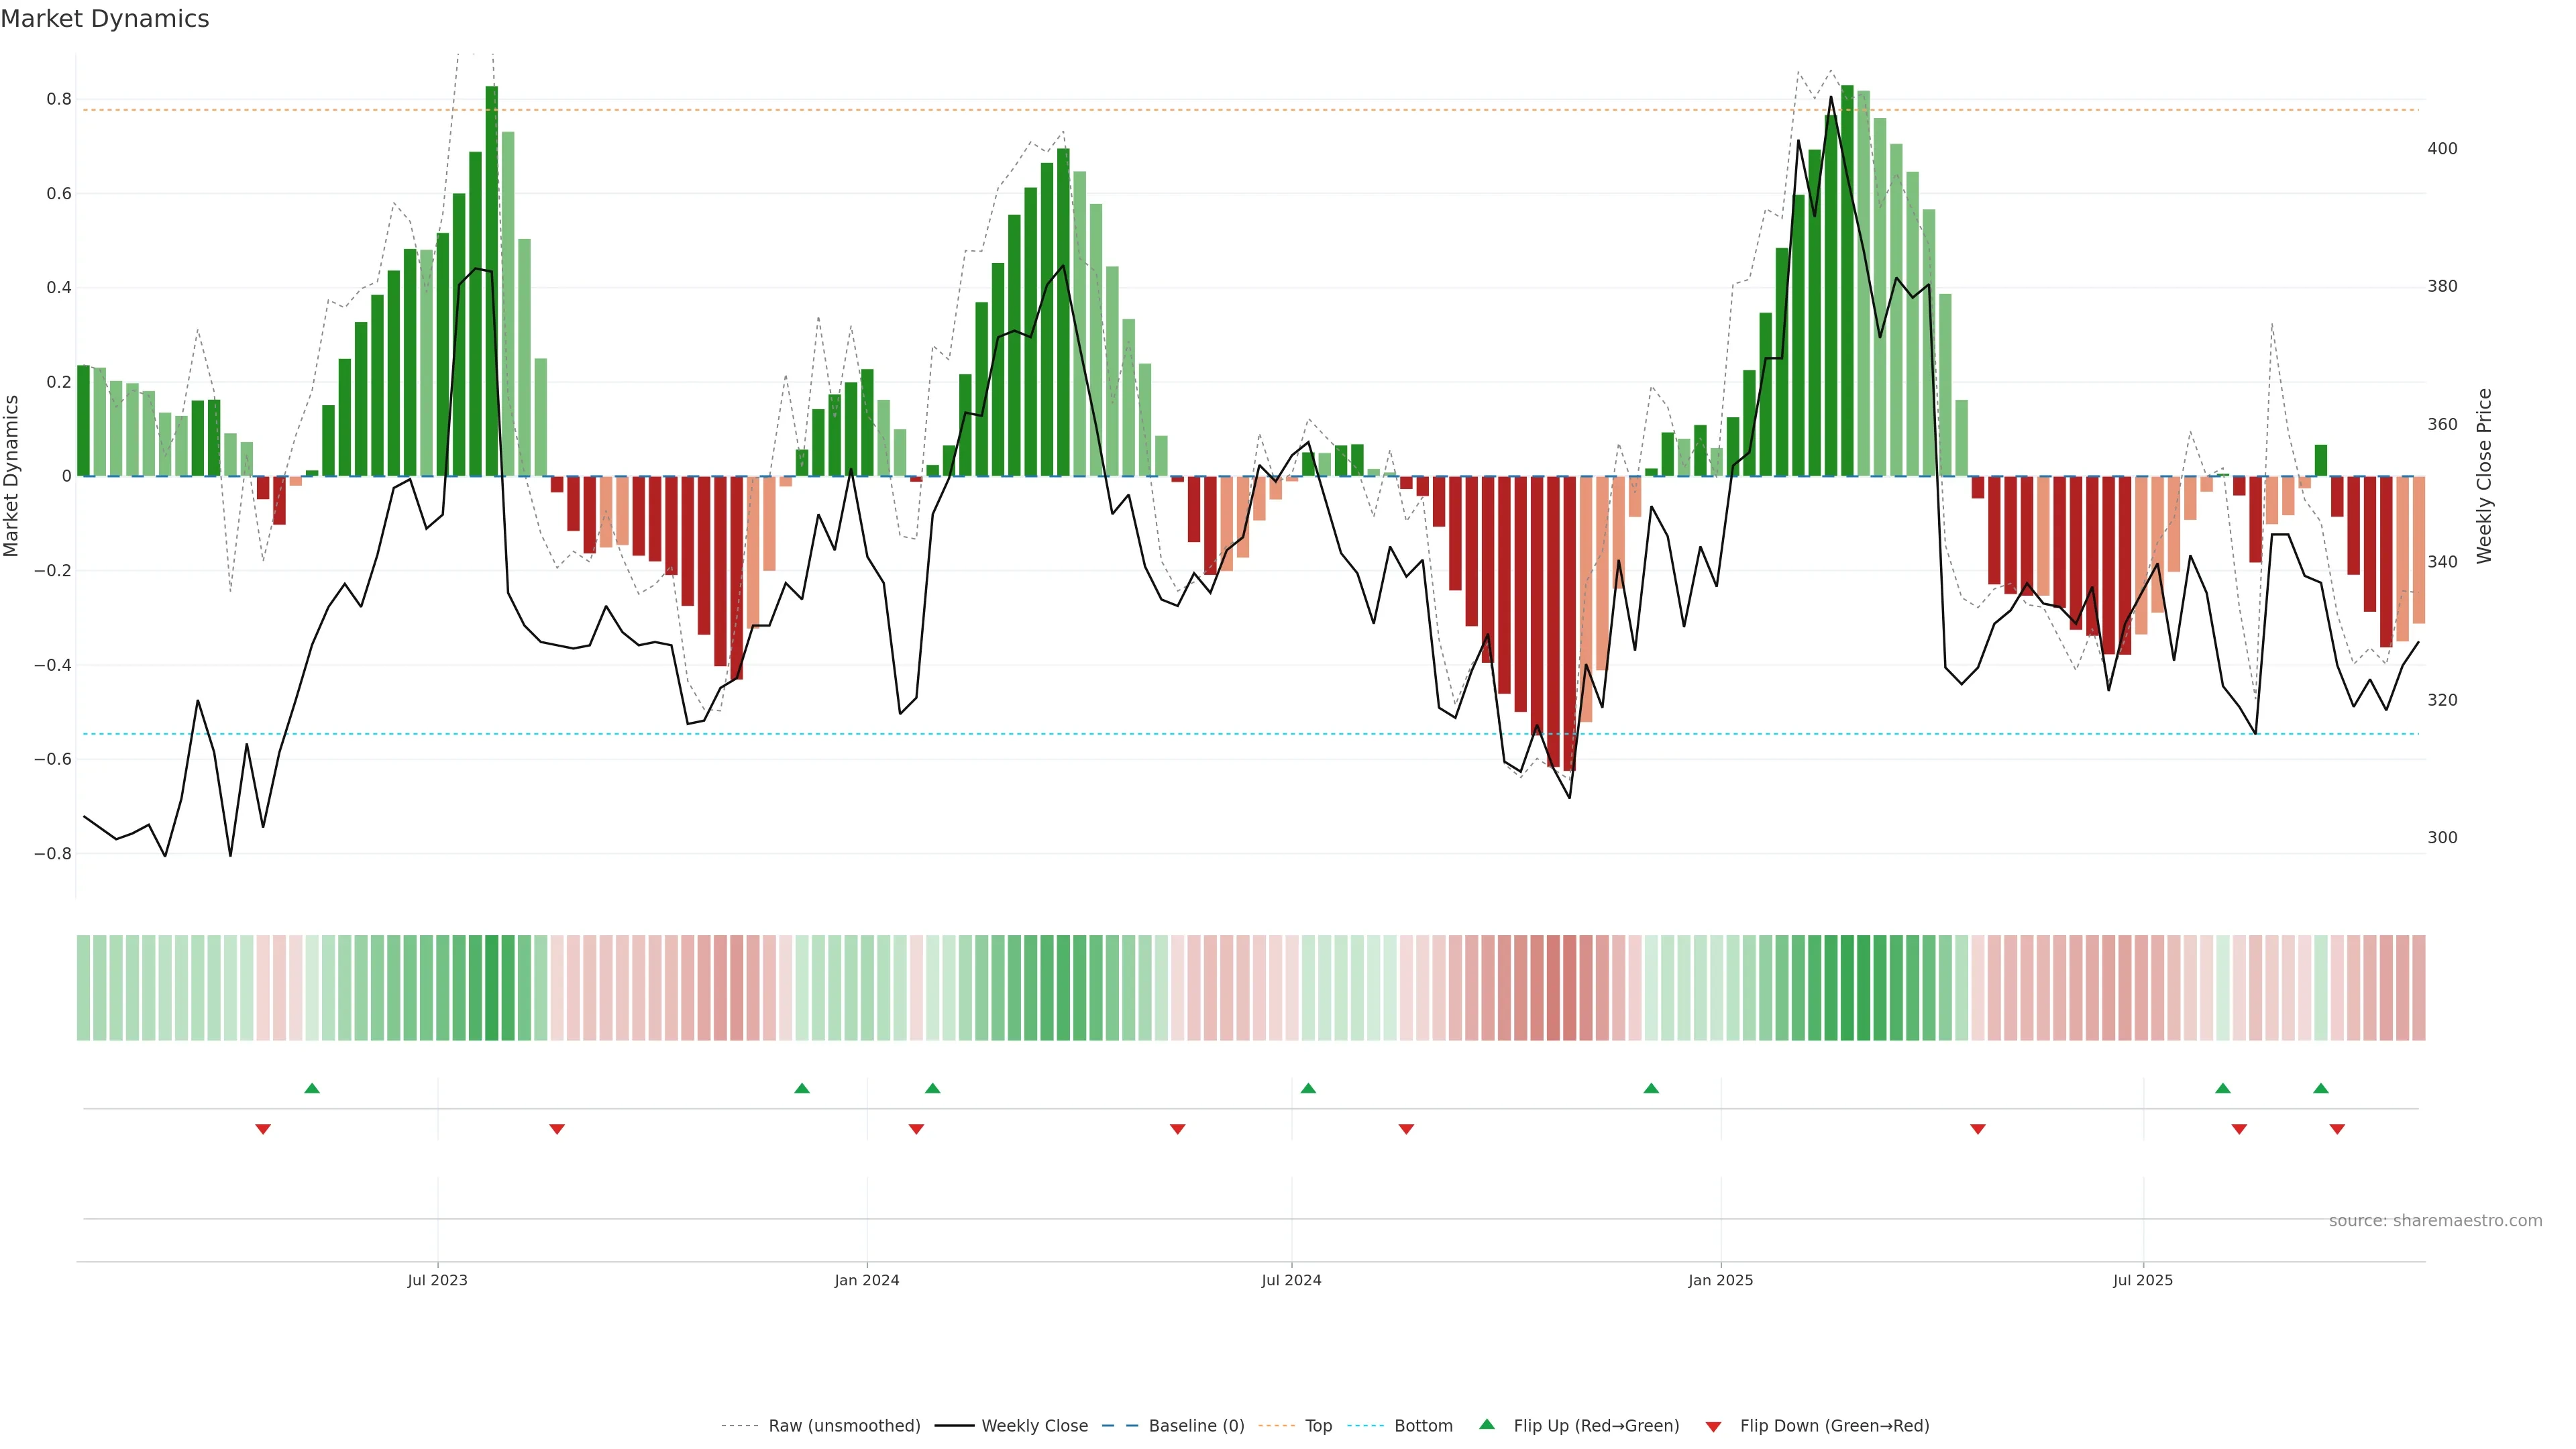Click the red flip-down marker after Jan 2025
Image resolution: width=2576 pixels, height=1449 pixels.
tap(1977, 1129)
